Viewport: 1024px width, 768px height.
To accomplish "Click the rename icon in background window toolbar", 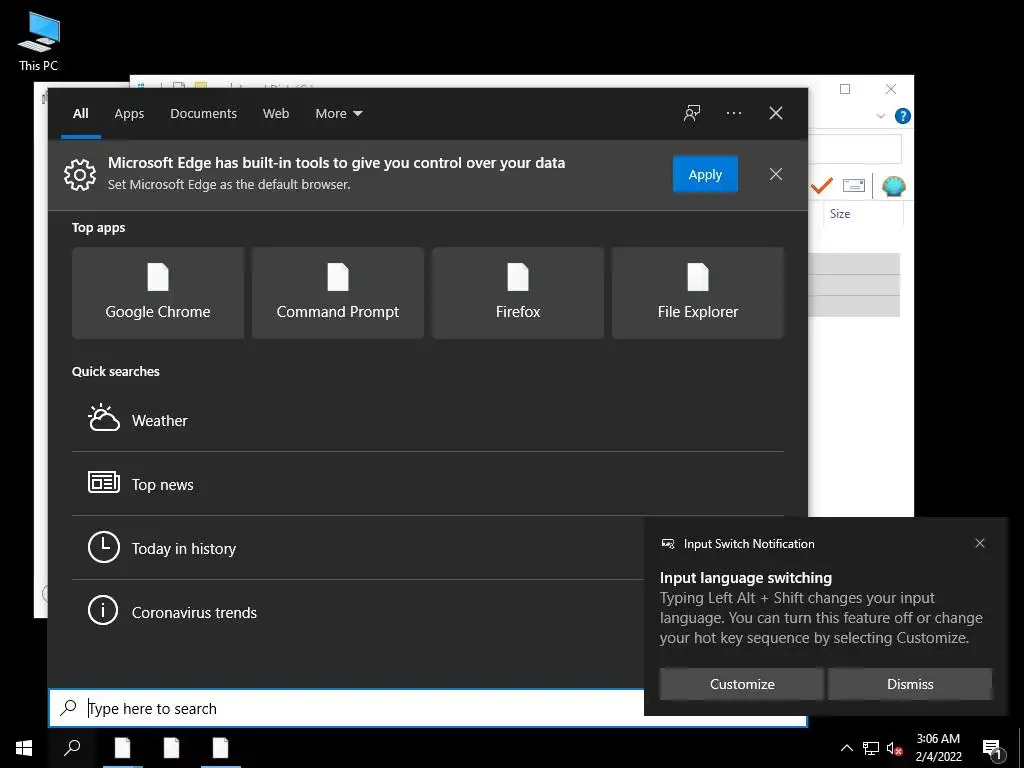I will click(x=854, y=185).
